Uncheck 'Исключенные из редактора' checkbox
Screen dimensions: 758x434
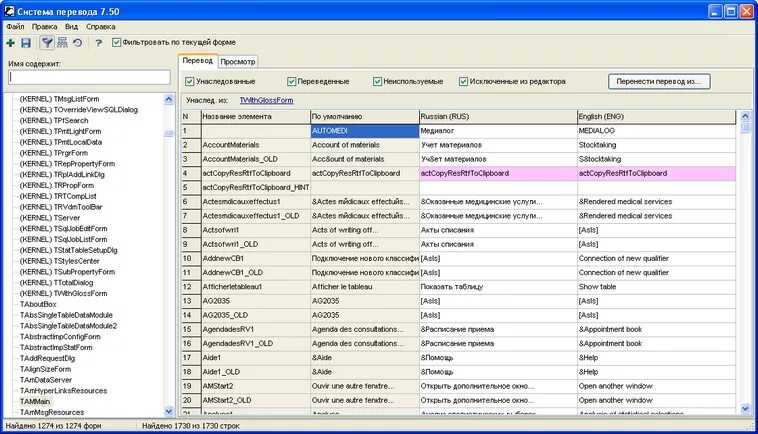(x=463, y=82)
